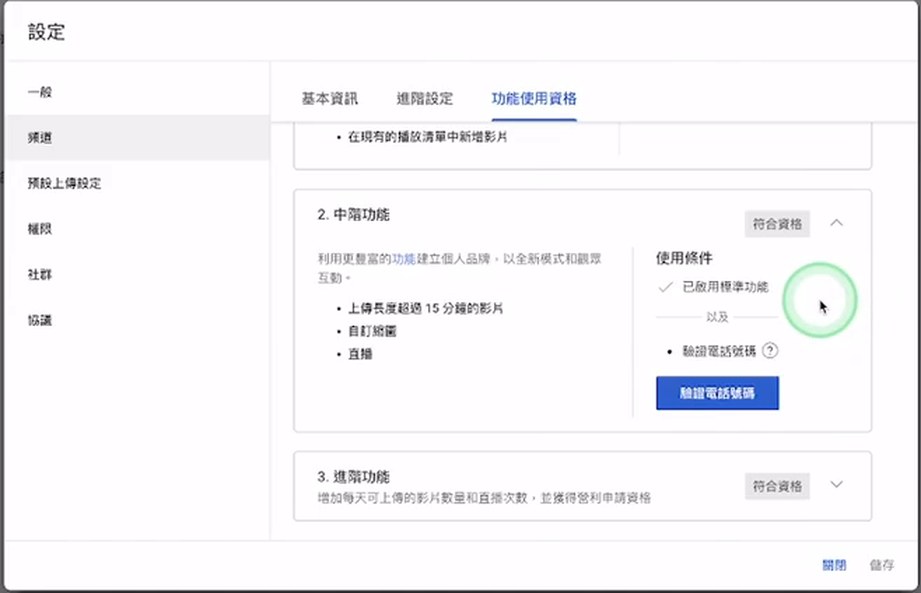Click the 設定 dialog title

click(46, 32)
